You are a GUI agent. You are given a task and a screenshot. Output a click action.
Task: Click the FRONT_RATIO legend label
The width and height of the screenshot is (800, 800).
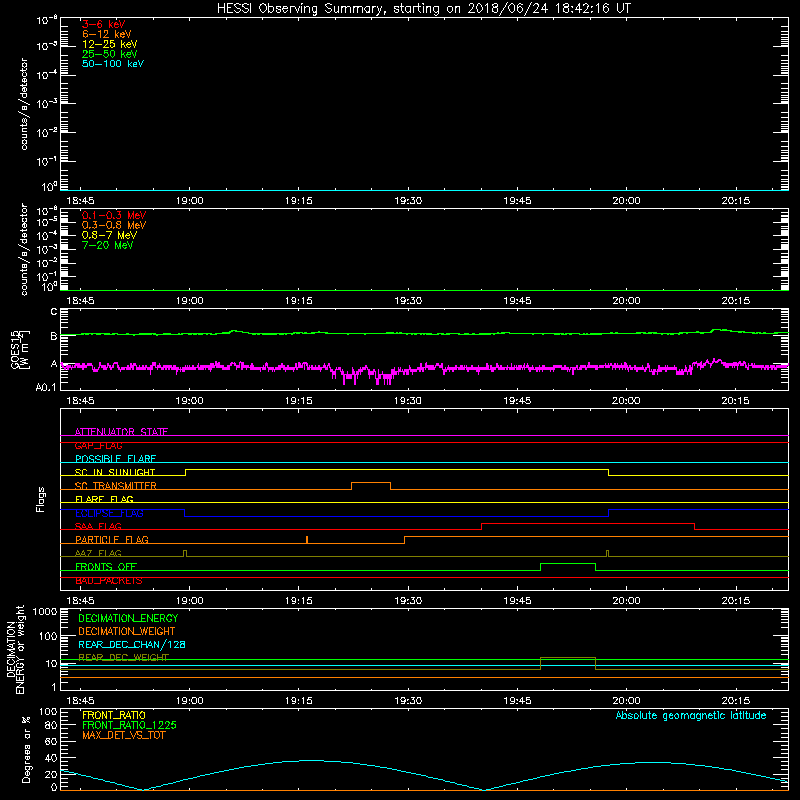114,715
